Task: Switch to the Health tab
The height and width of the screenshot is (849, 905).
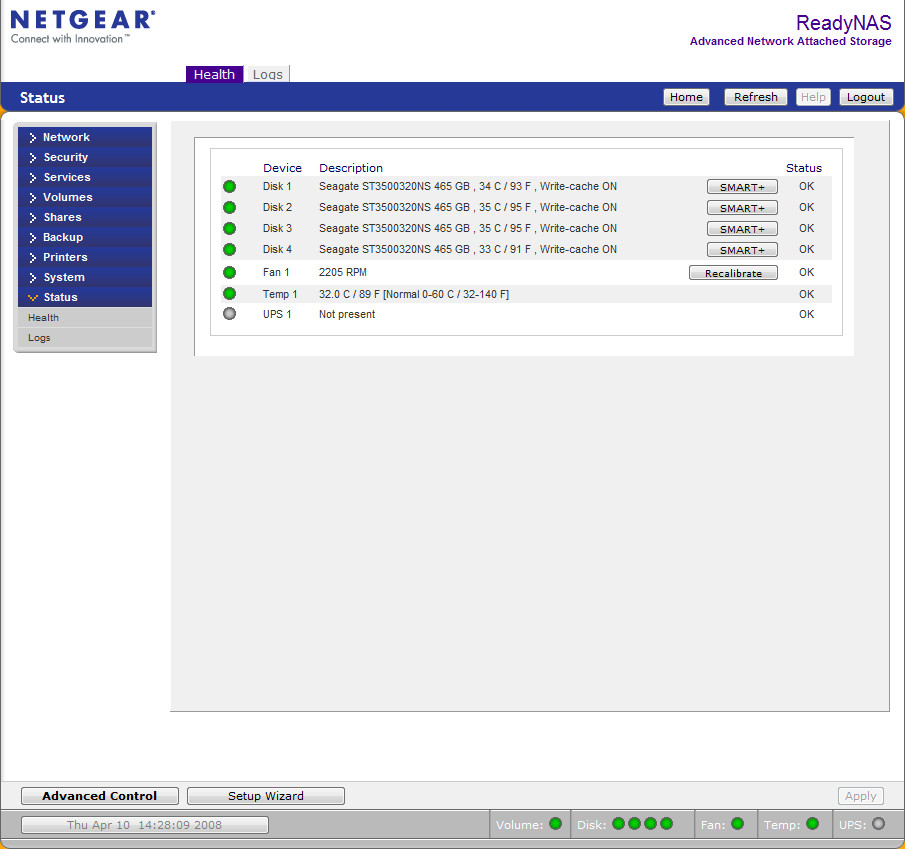Action: [214, 74]
